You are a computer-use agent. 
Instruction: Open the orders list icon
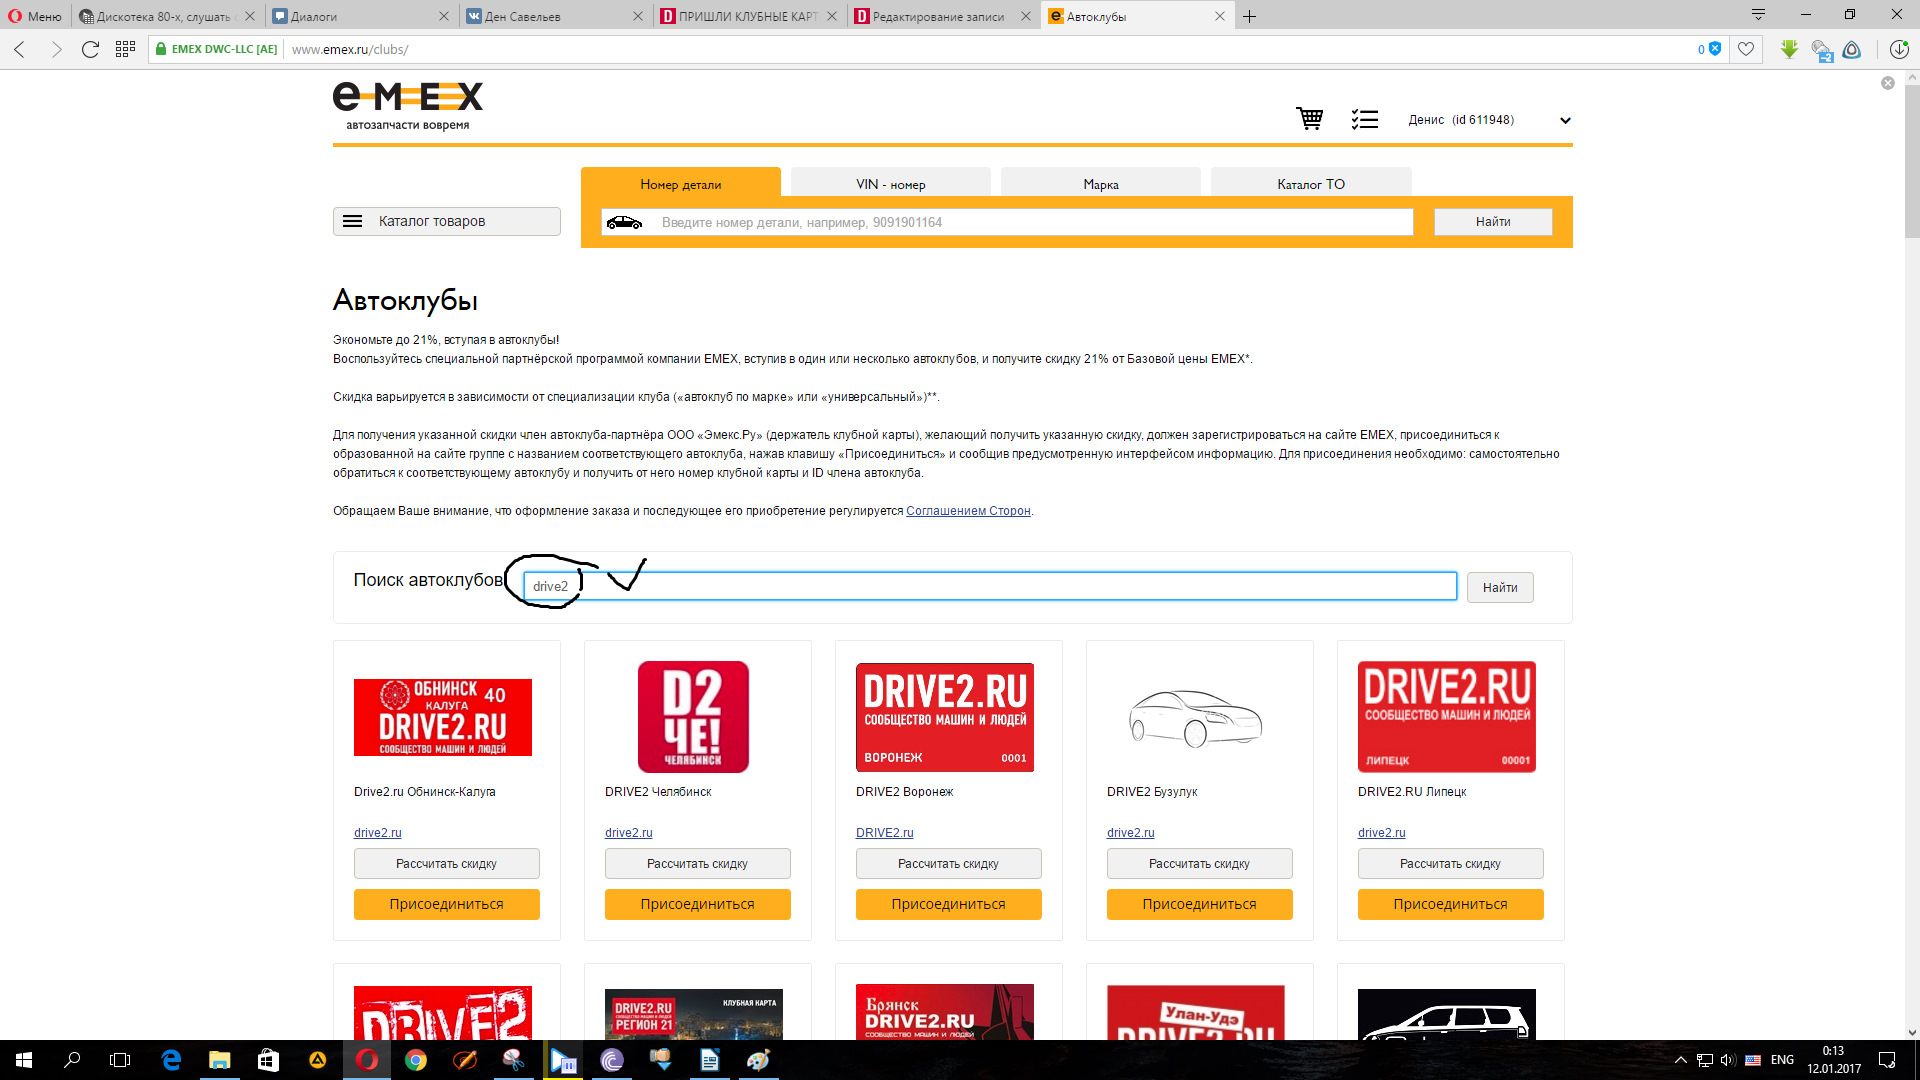[x=1364, y=119]
